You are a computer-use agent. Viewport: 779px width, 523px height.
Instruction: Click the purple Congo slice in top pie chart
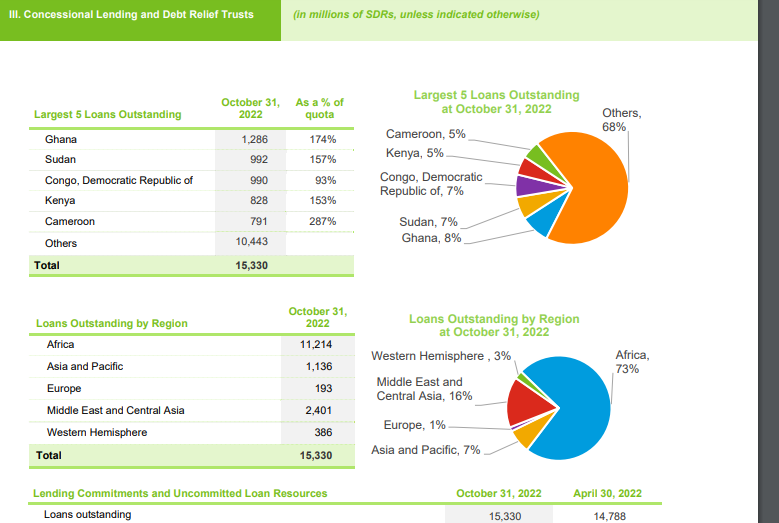click(x=527, y=186)
